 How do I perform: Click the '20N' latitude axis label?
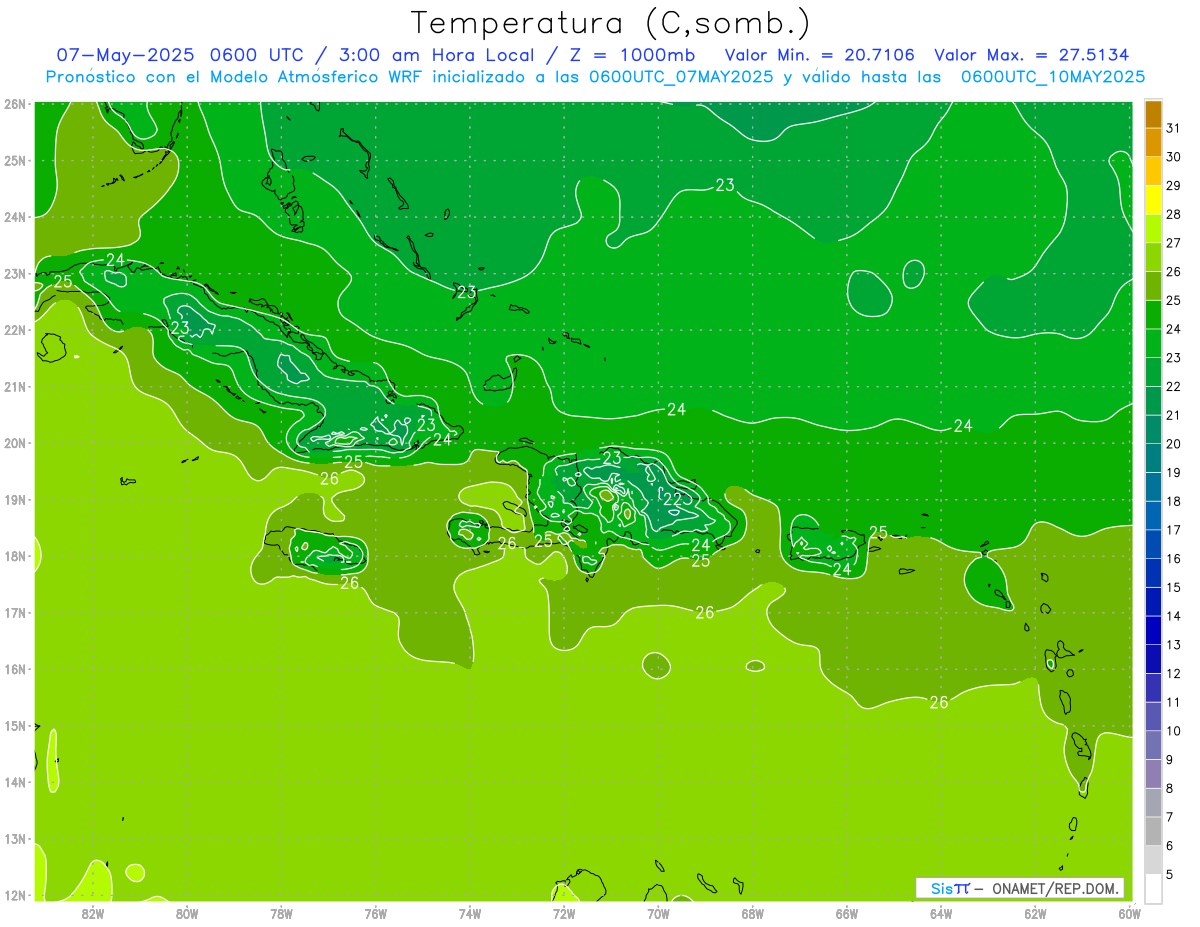pyautogui.click(x=14, y=443)
